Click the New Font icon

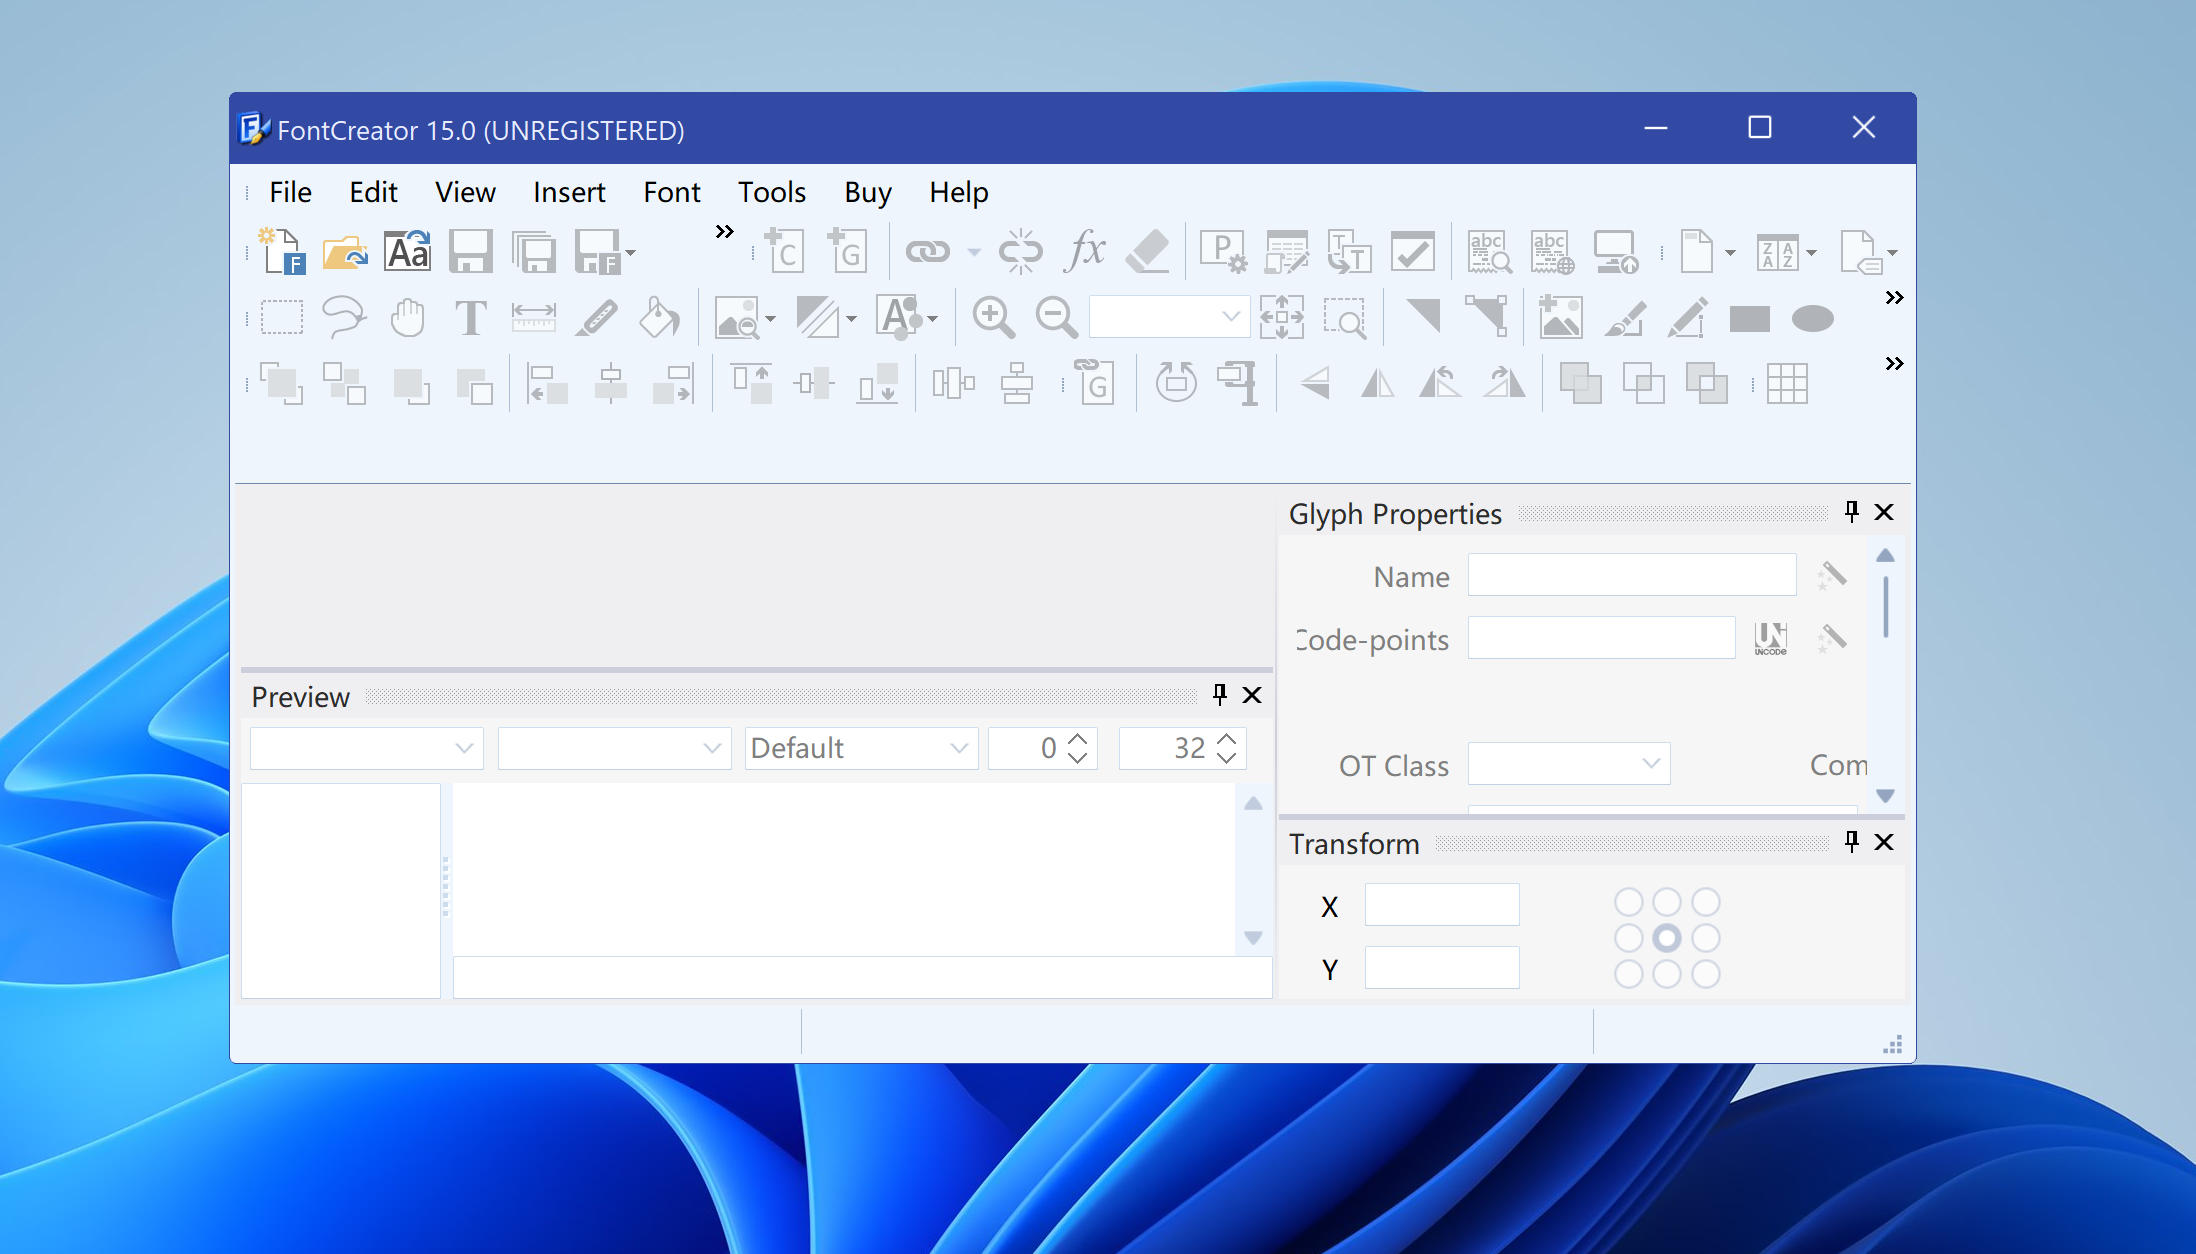click(x=282, y=252)
